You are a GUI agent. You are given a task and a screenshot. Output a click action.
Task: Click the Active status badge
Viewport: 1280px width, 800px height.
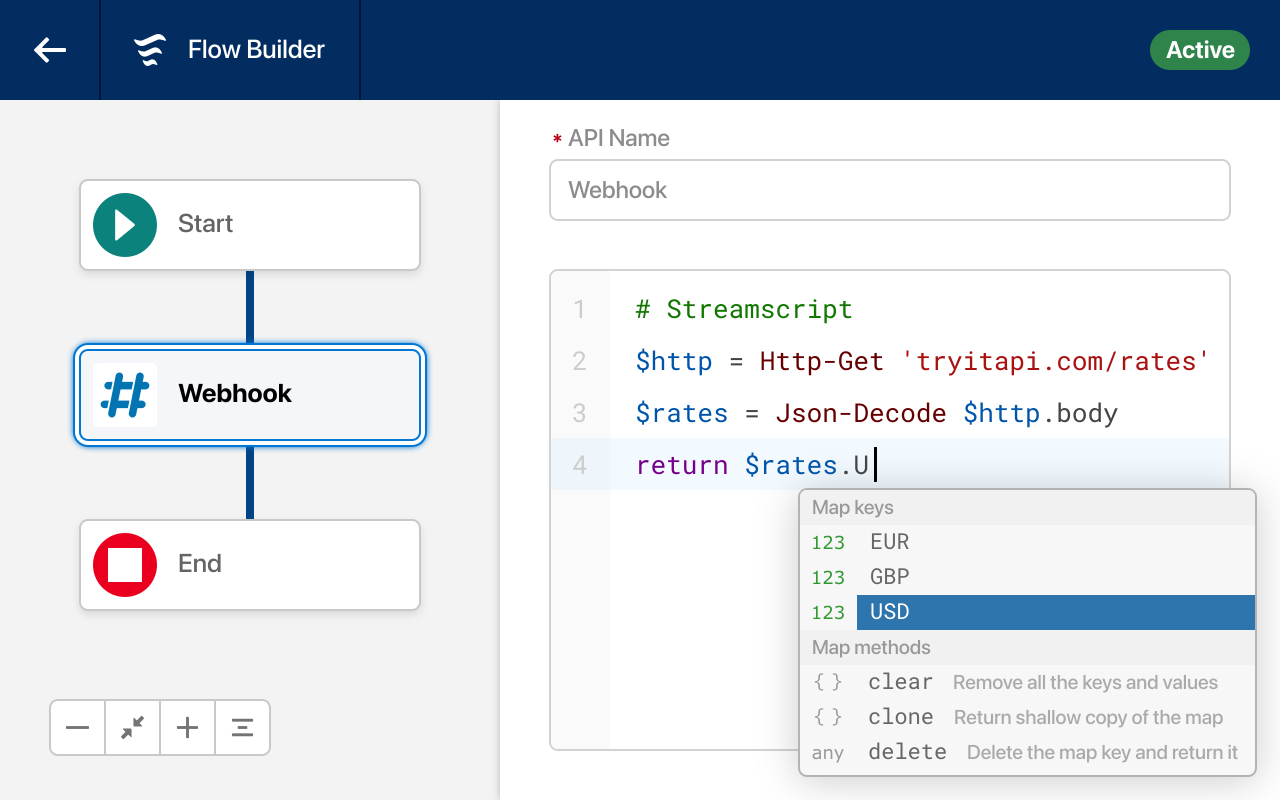1200,50
